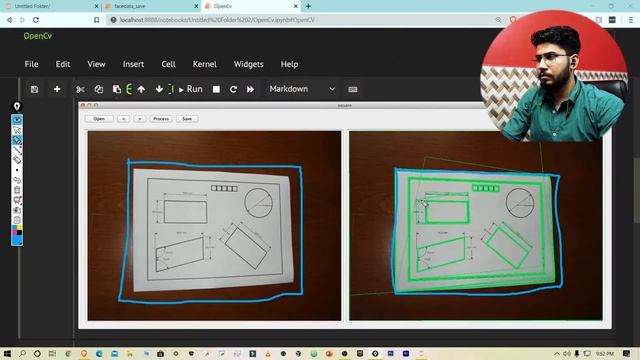Pick the blue current color swatch
This screenshot has width=640, height=360.
pyautogui.click(x=17, y=240)
